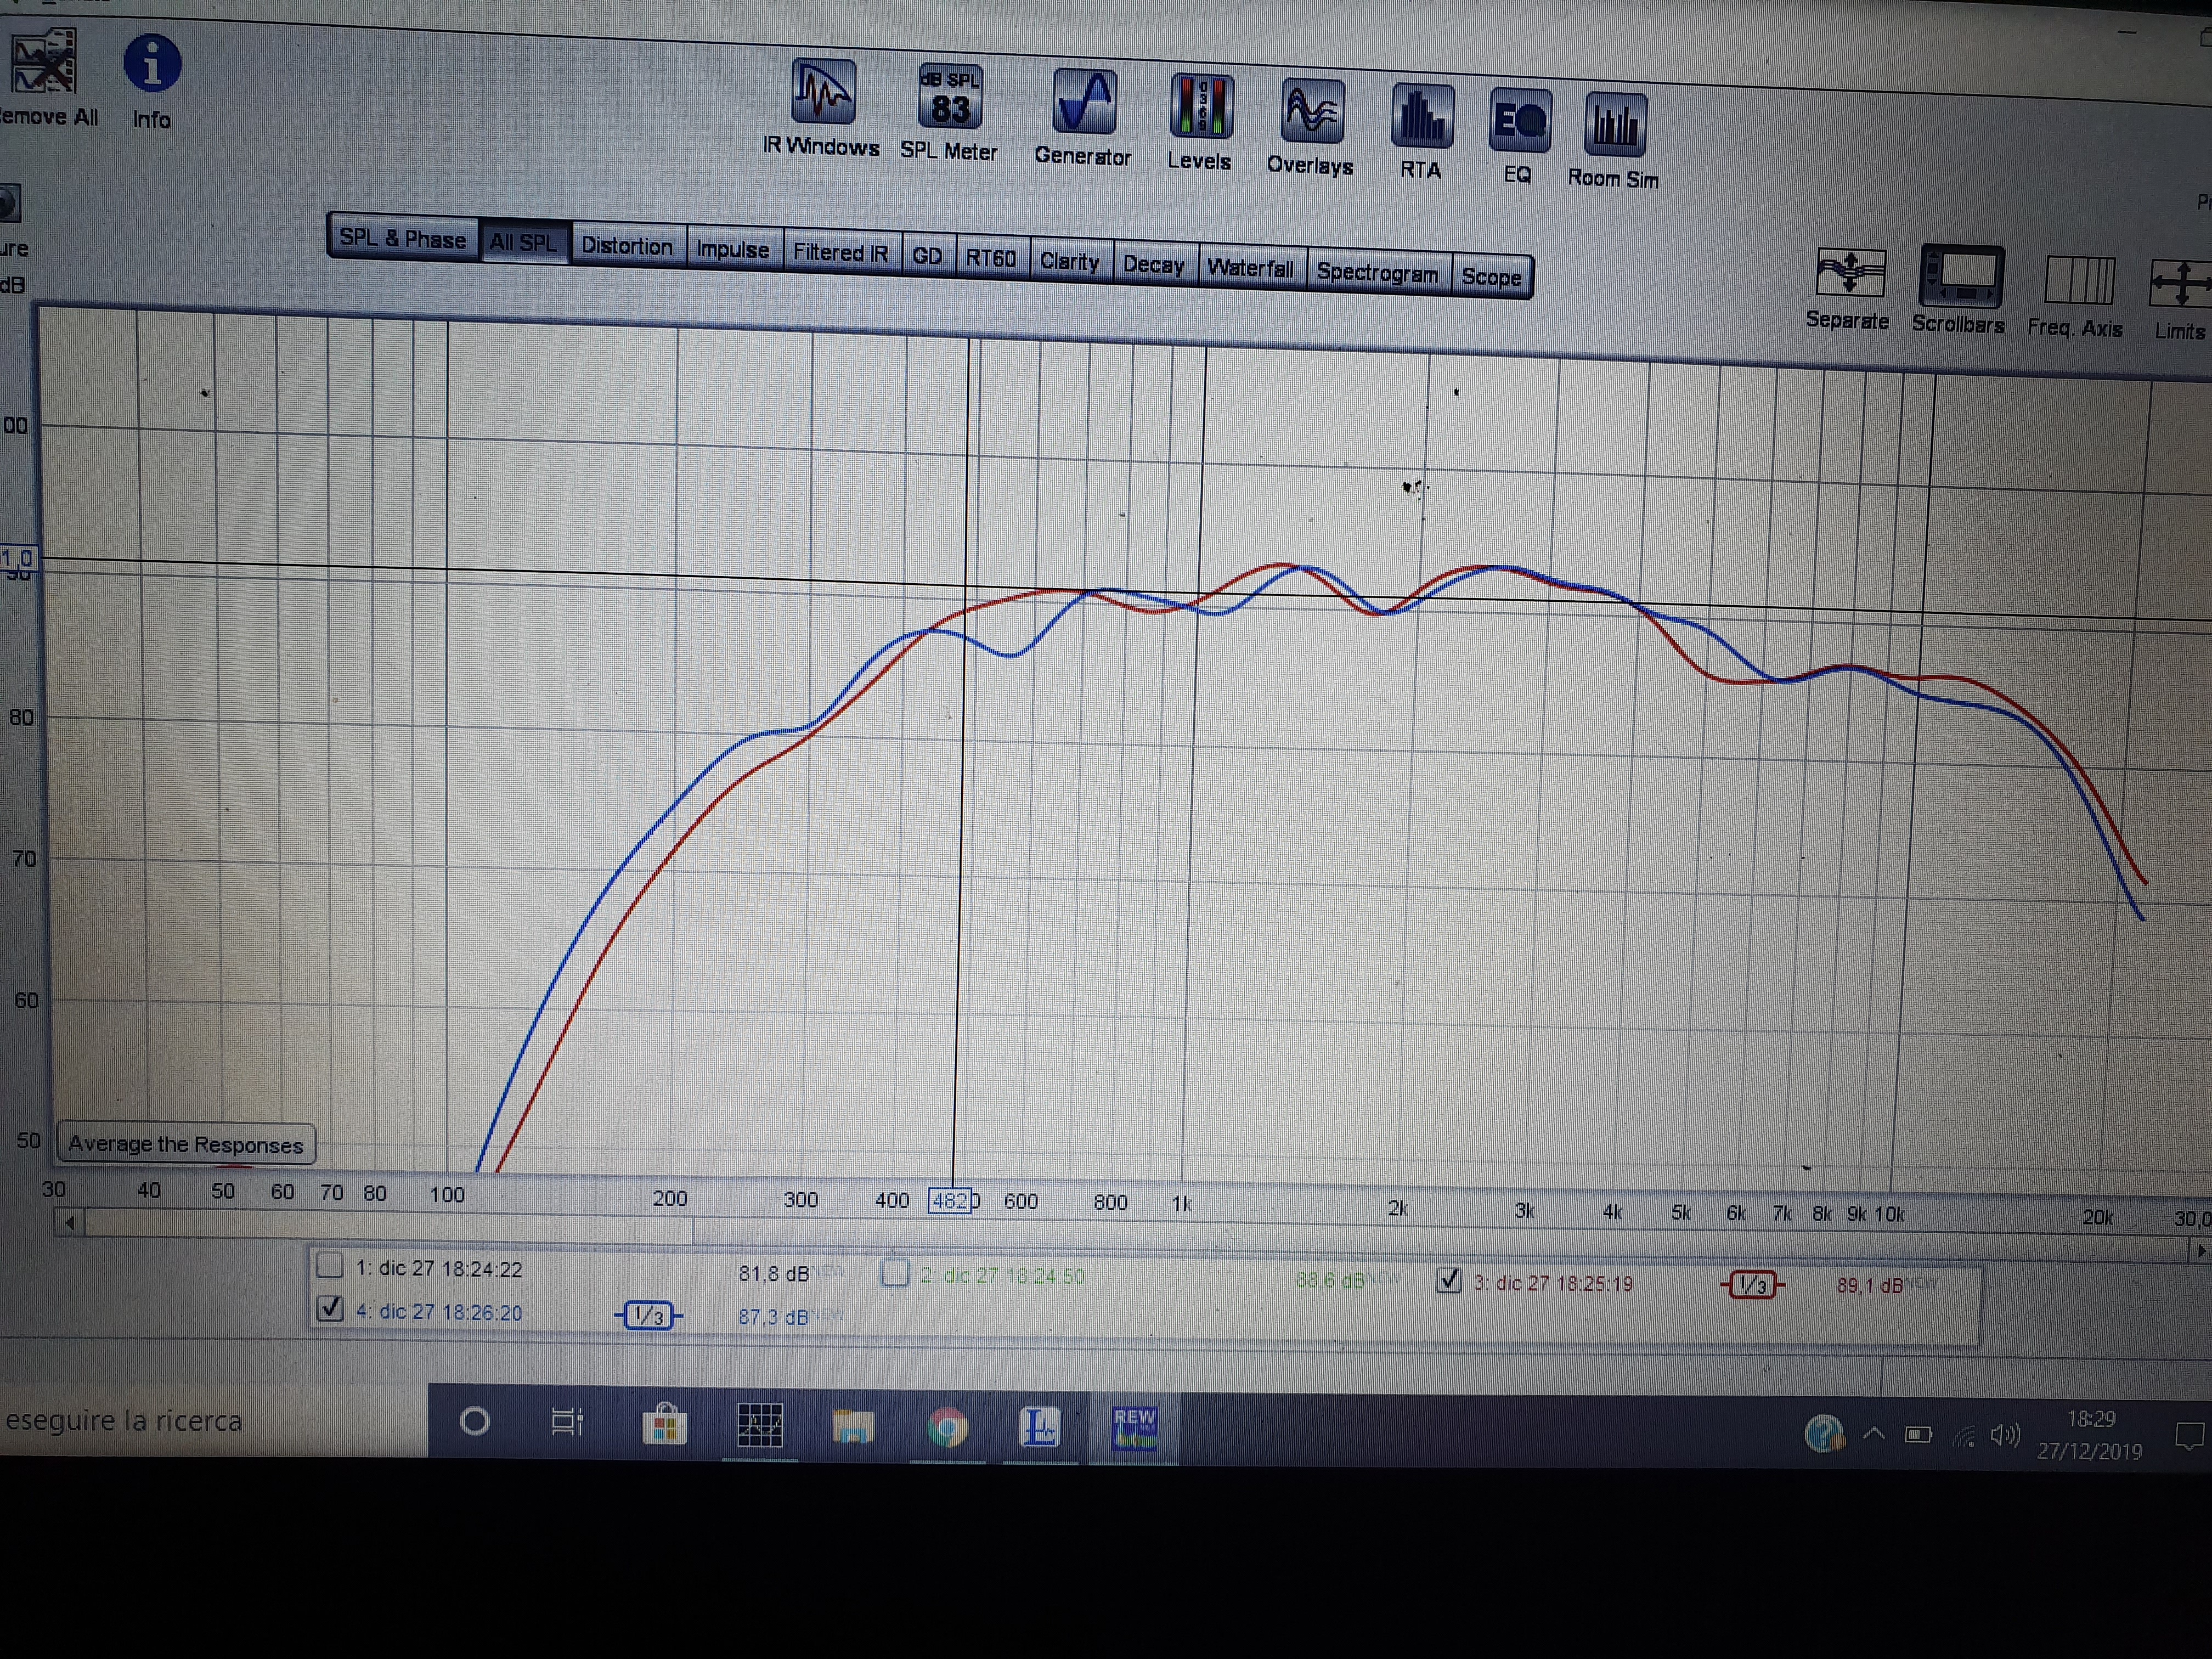
Task: Enable measurement 2 dic 27 18:24:50
Action: (x=895, y=1273)
